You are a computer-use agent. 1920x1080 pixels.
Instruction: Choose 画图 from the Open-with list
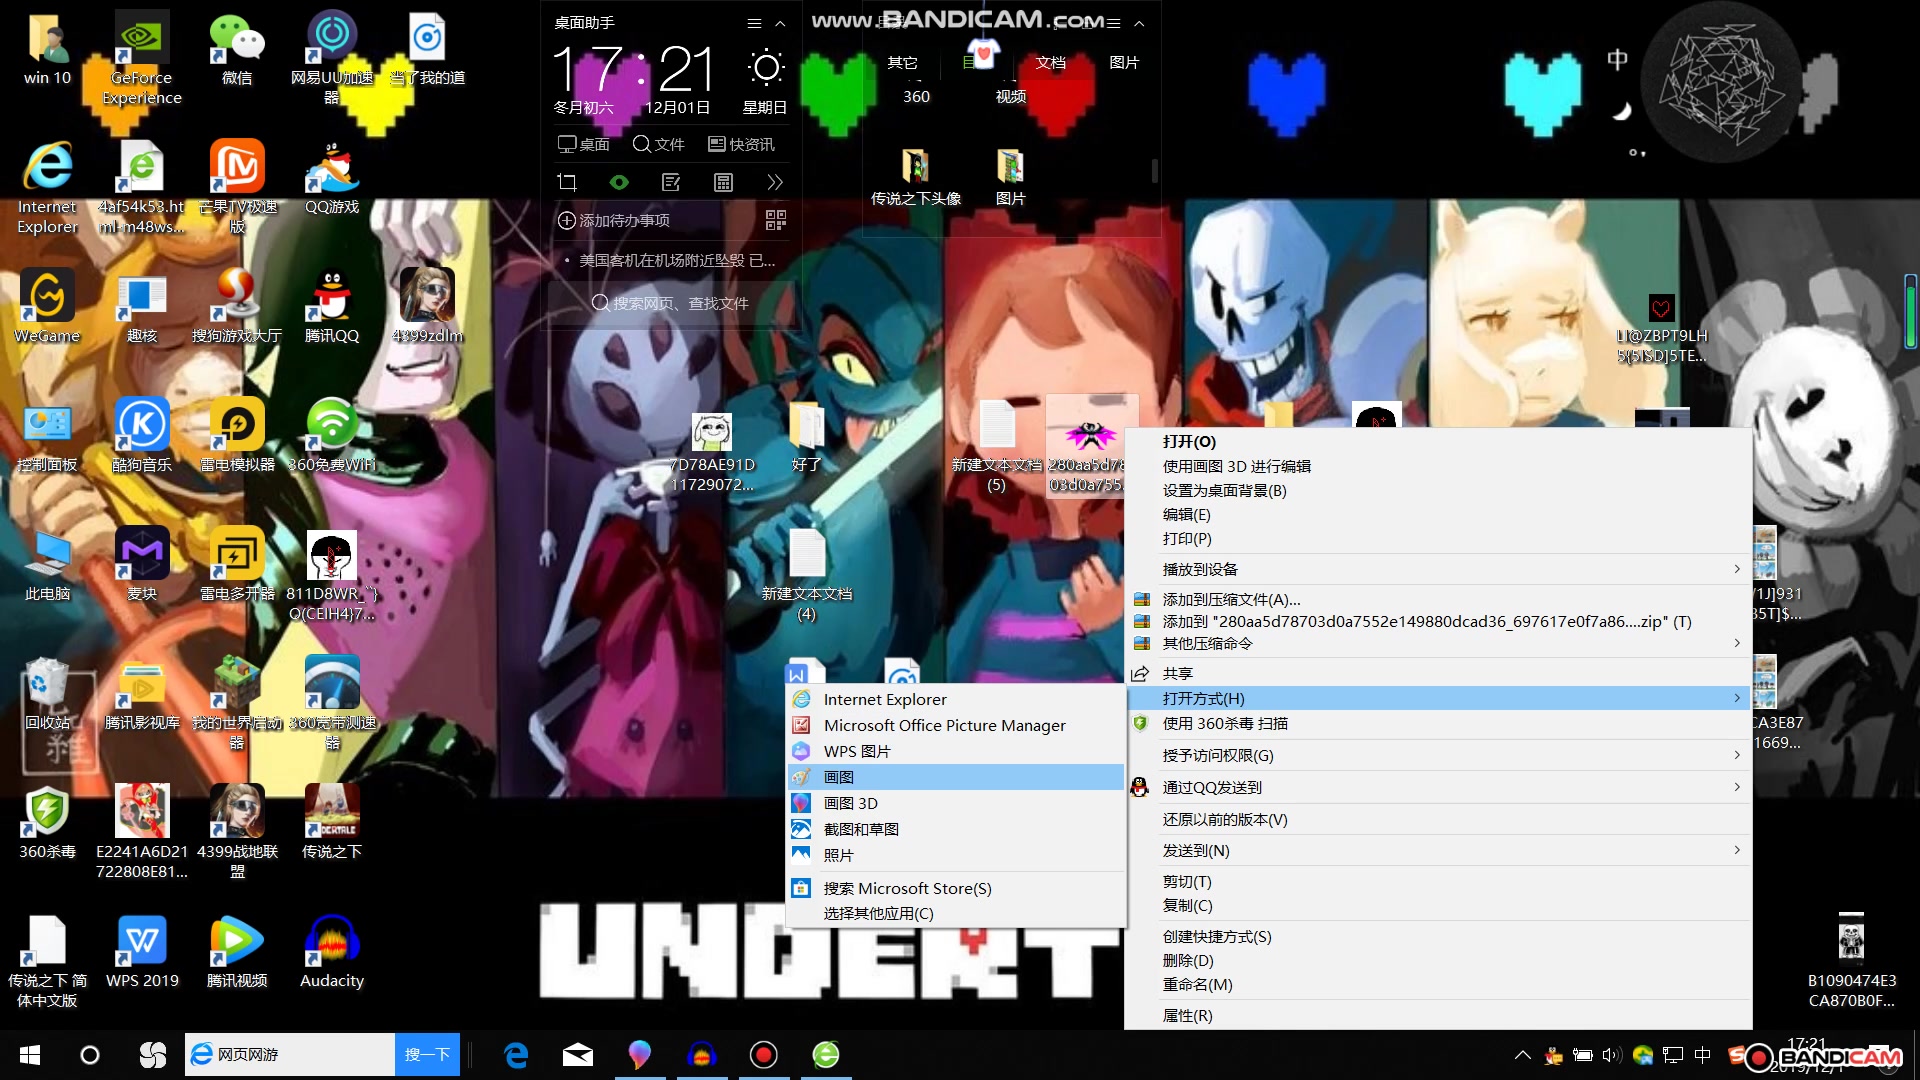coord(956,777)
